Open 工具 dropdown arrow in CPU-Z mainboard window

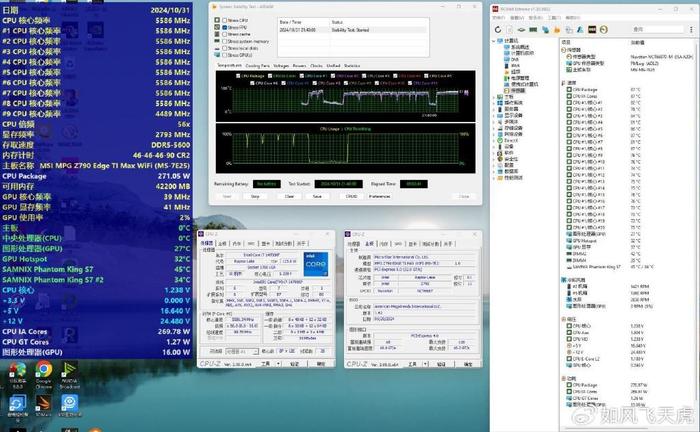click(425, 364)
